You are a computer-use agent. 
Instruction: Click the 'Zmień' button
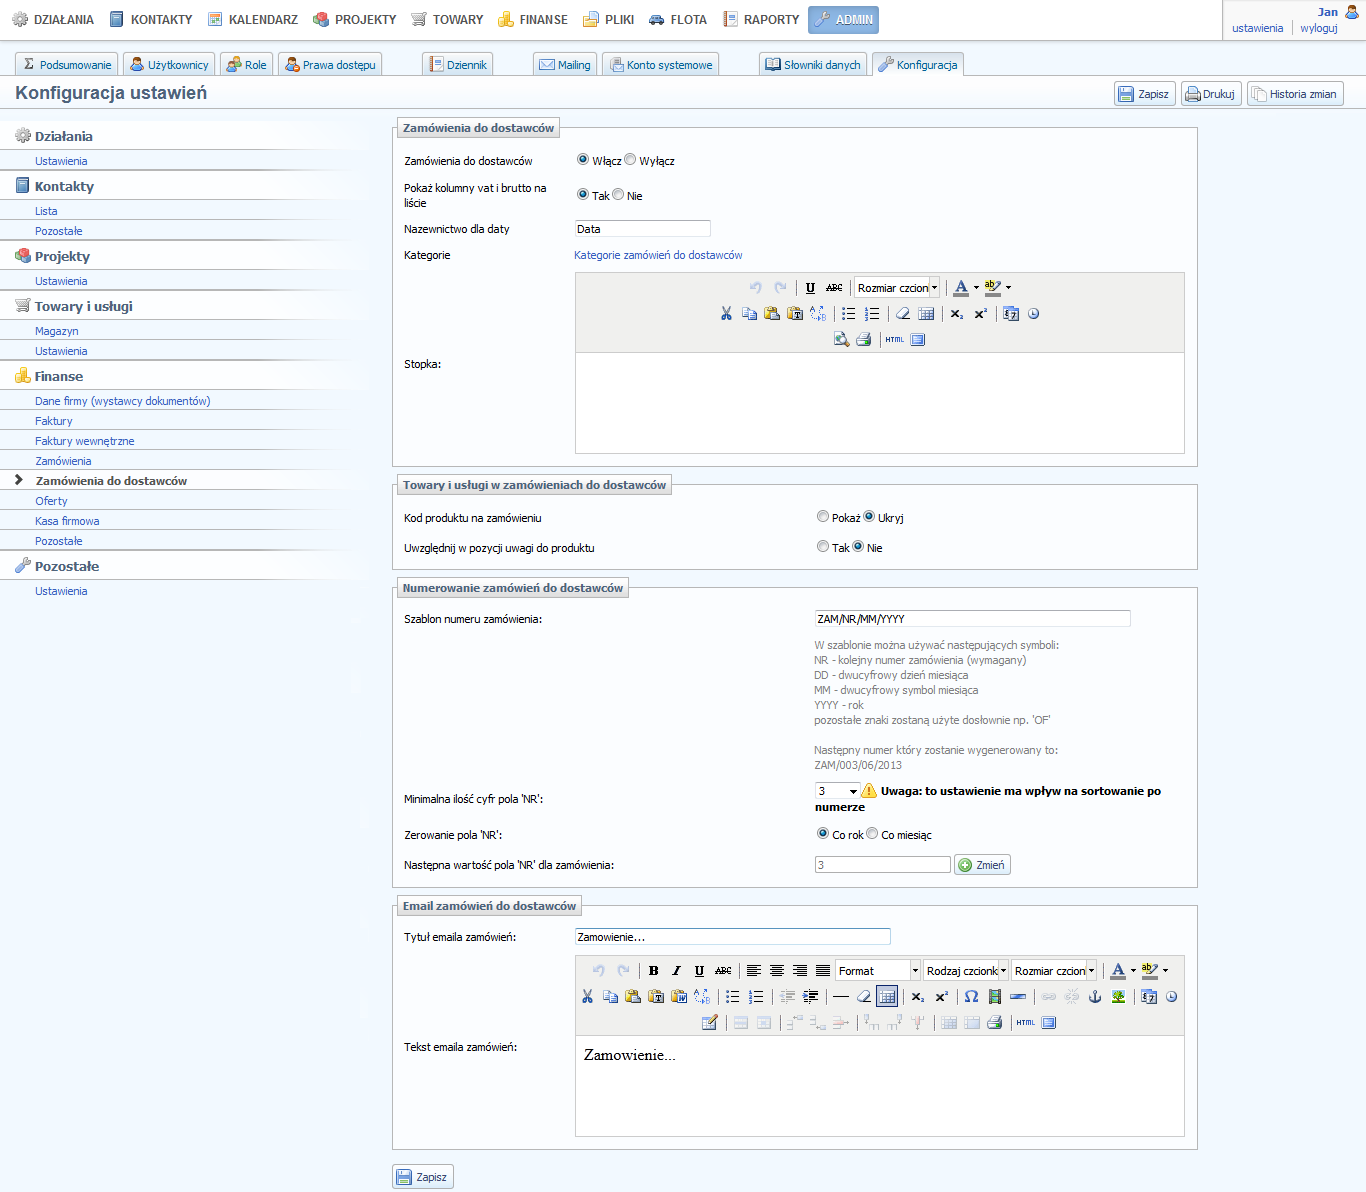click(x=982, y=865)
